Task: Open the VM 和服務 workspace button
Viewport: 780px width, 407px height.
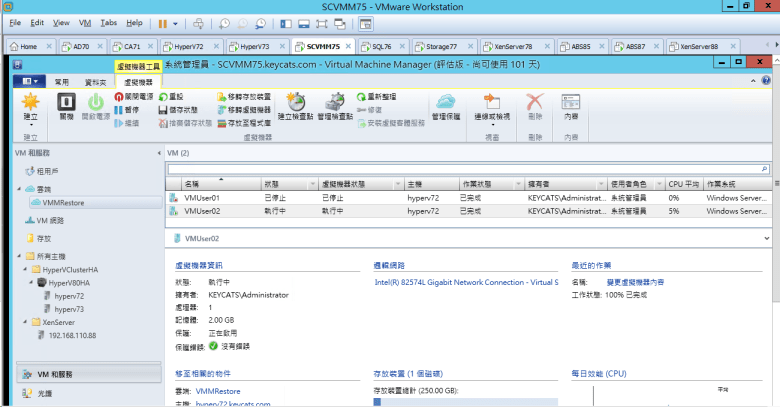Action: [x=55, y=374]
